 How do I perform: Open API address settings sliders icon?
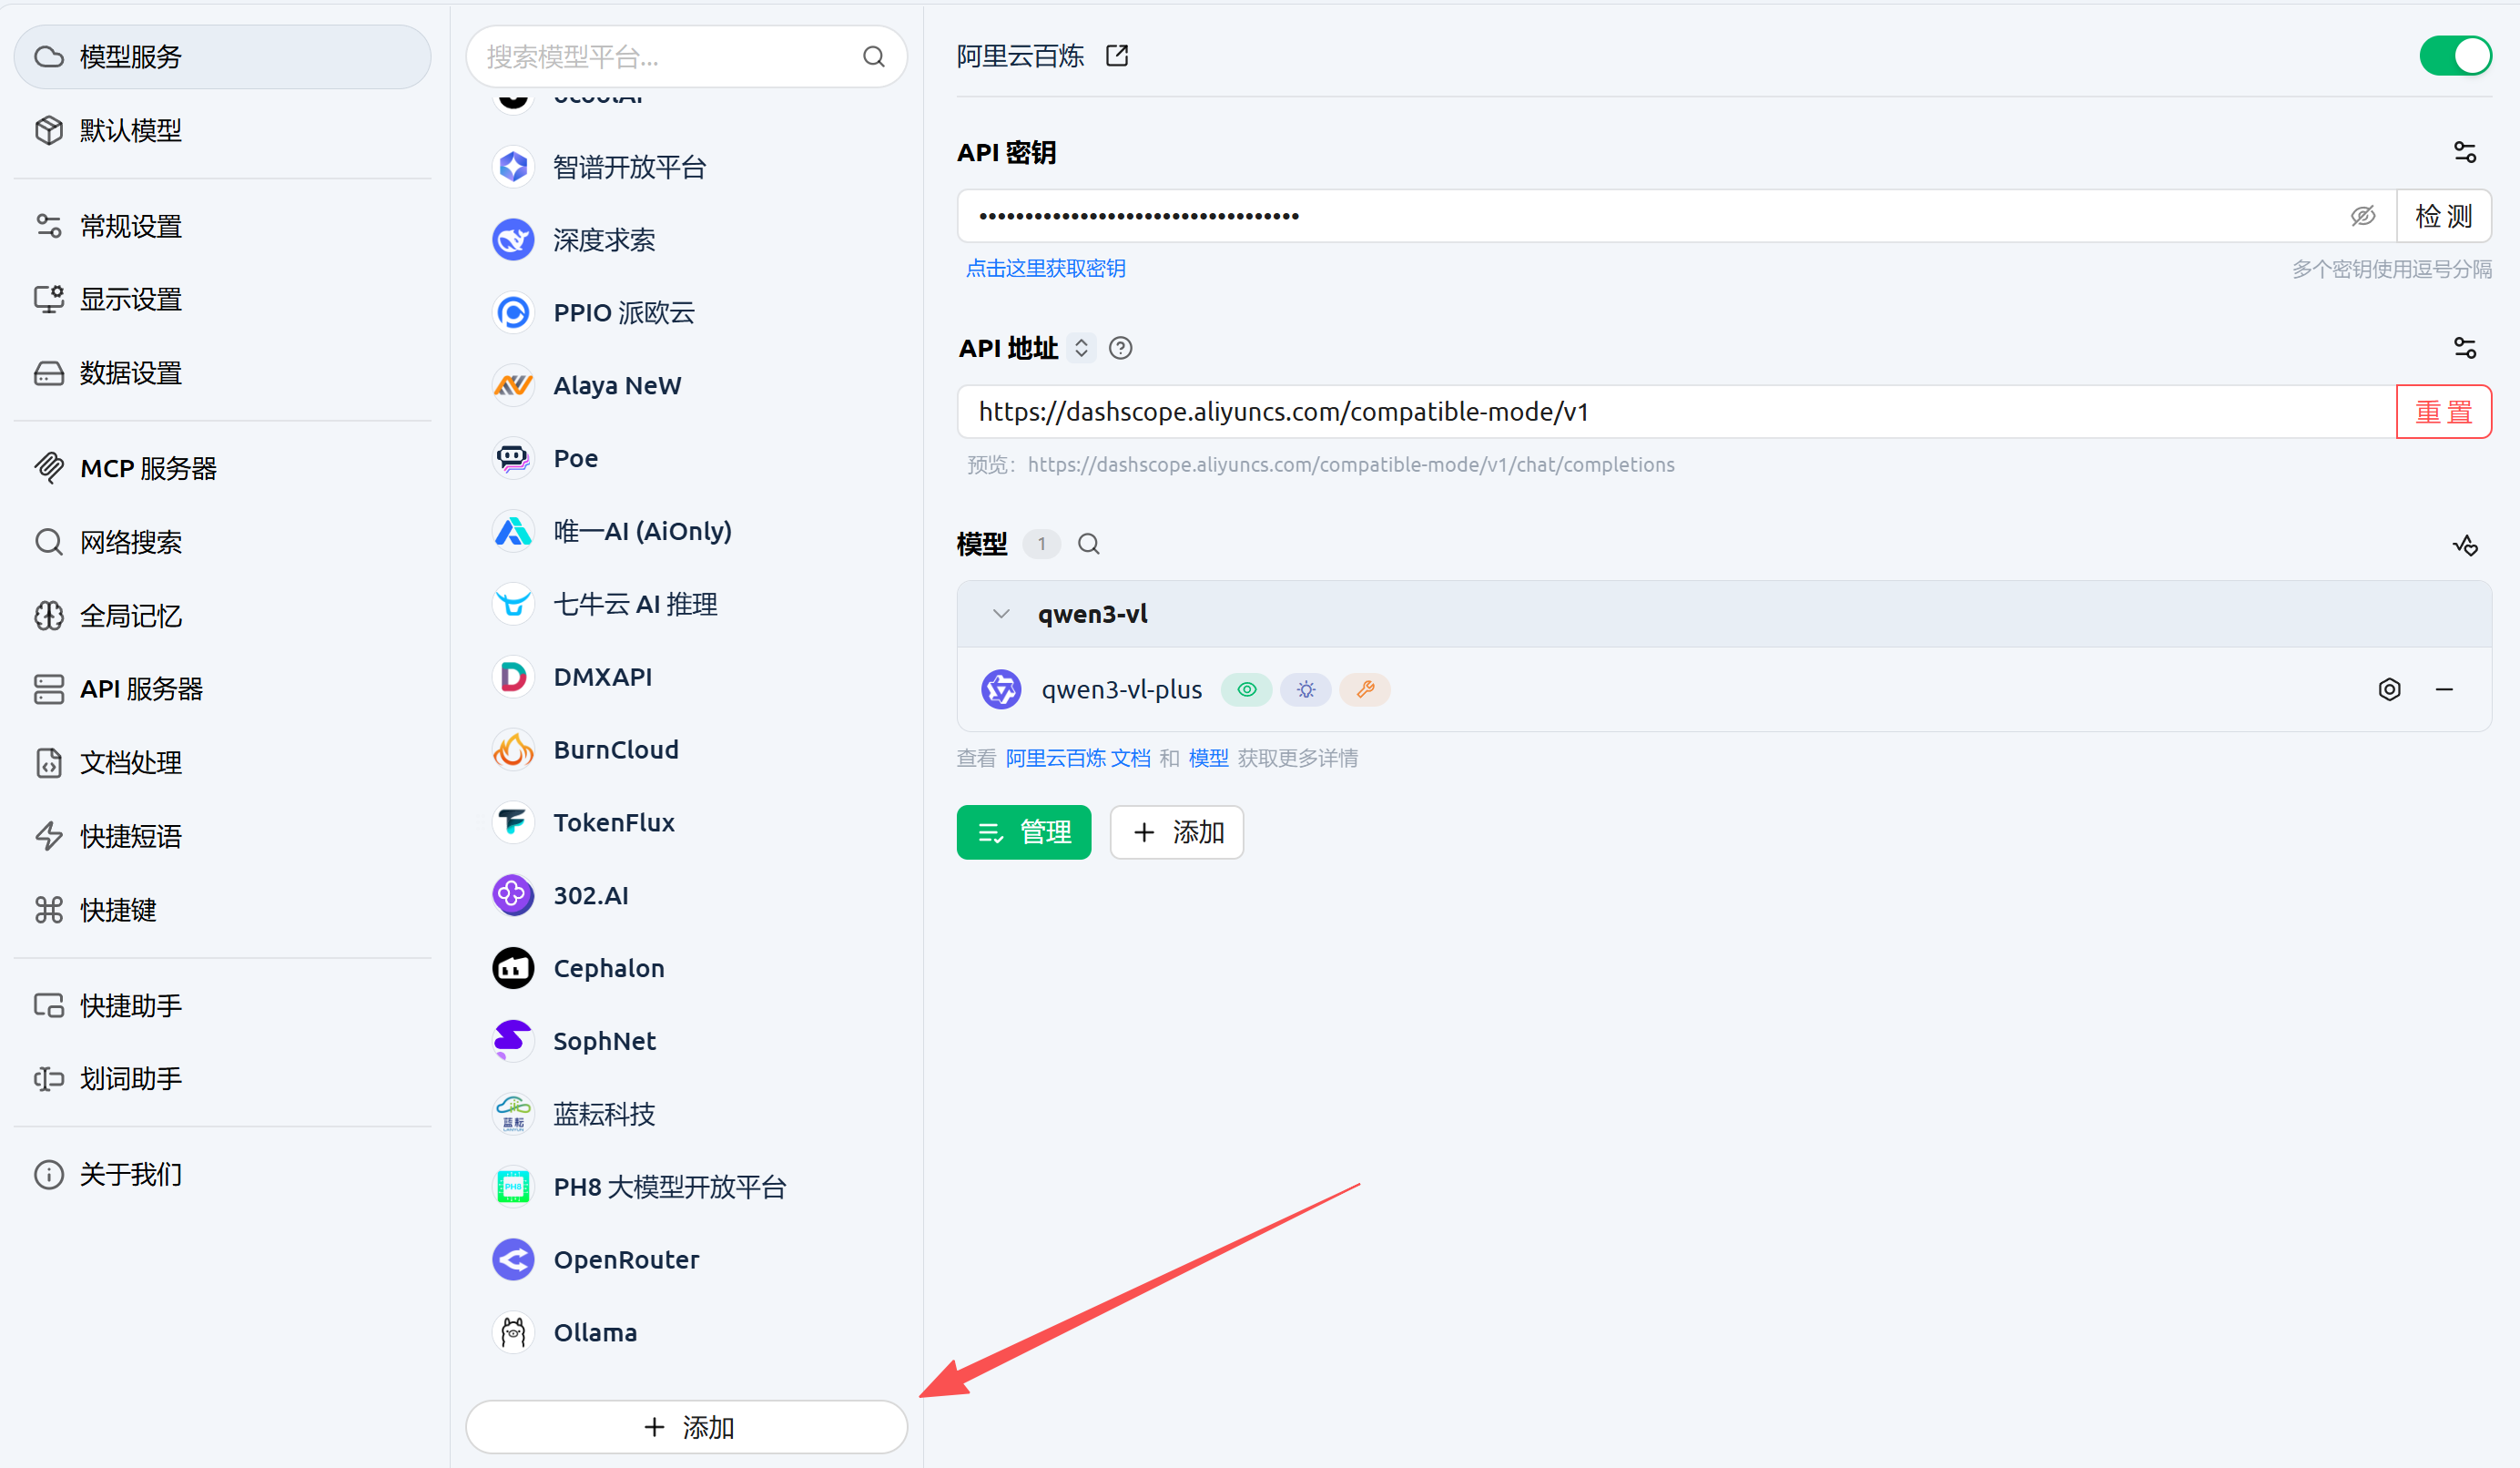pos(2464,348)
